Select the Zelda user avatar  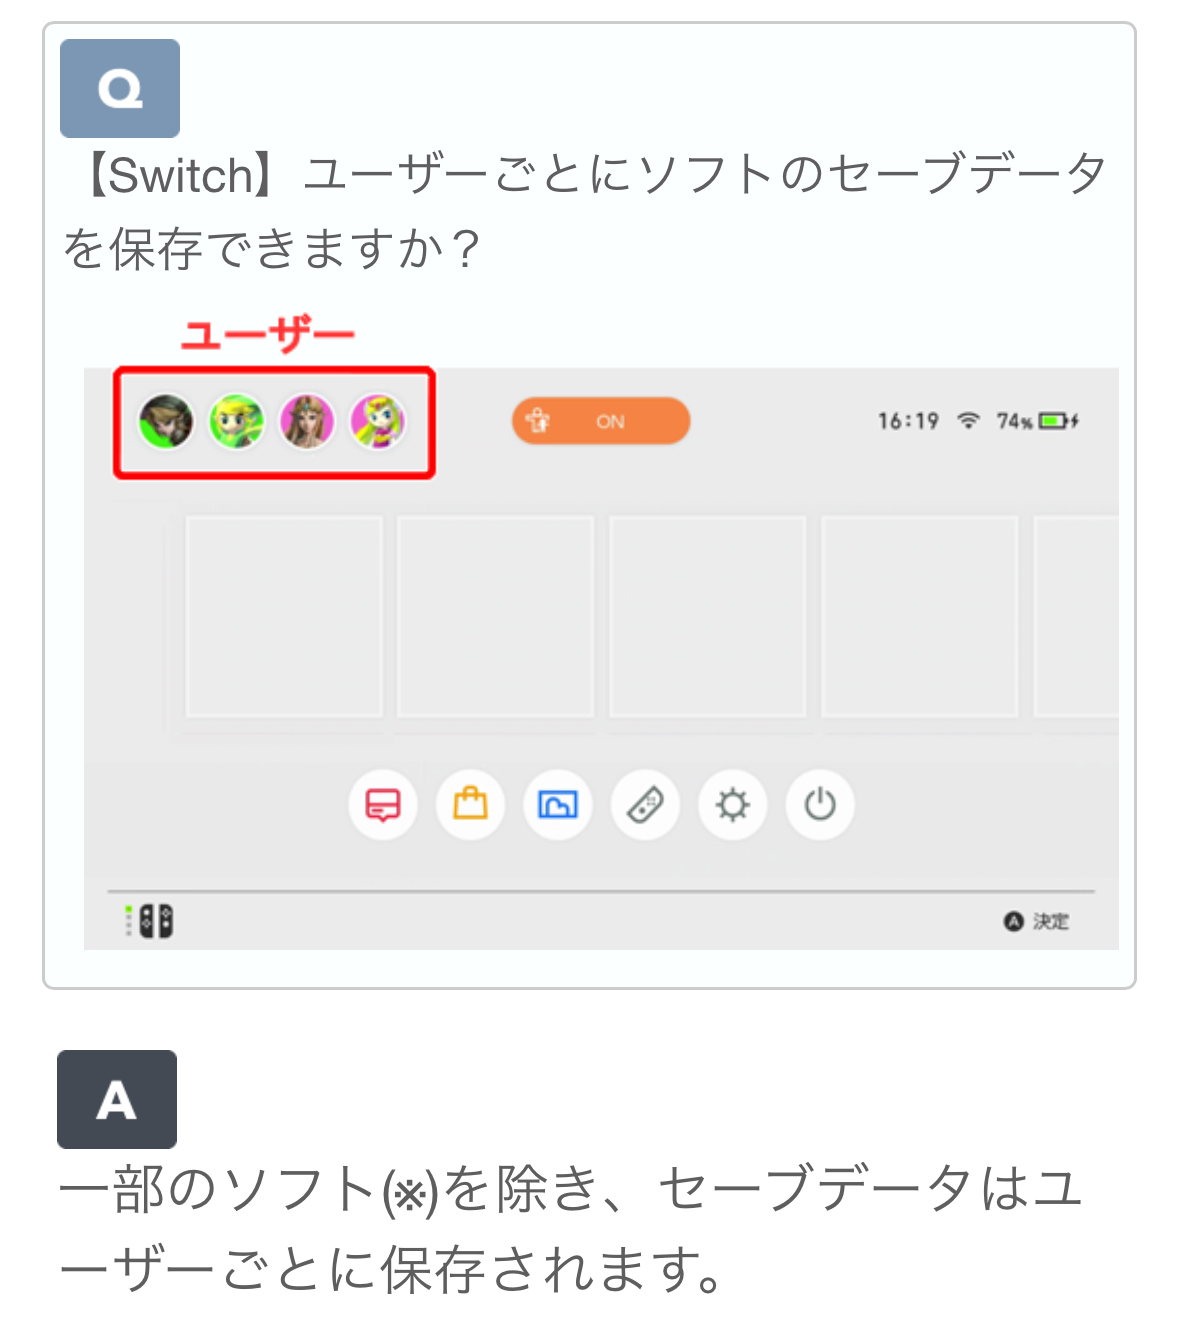307,421
